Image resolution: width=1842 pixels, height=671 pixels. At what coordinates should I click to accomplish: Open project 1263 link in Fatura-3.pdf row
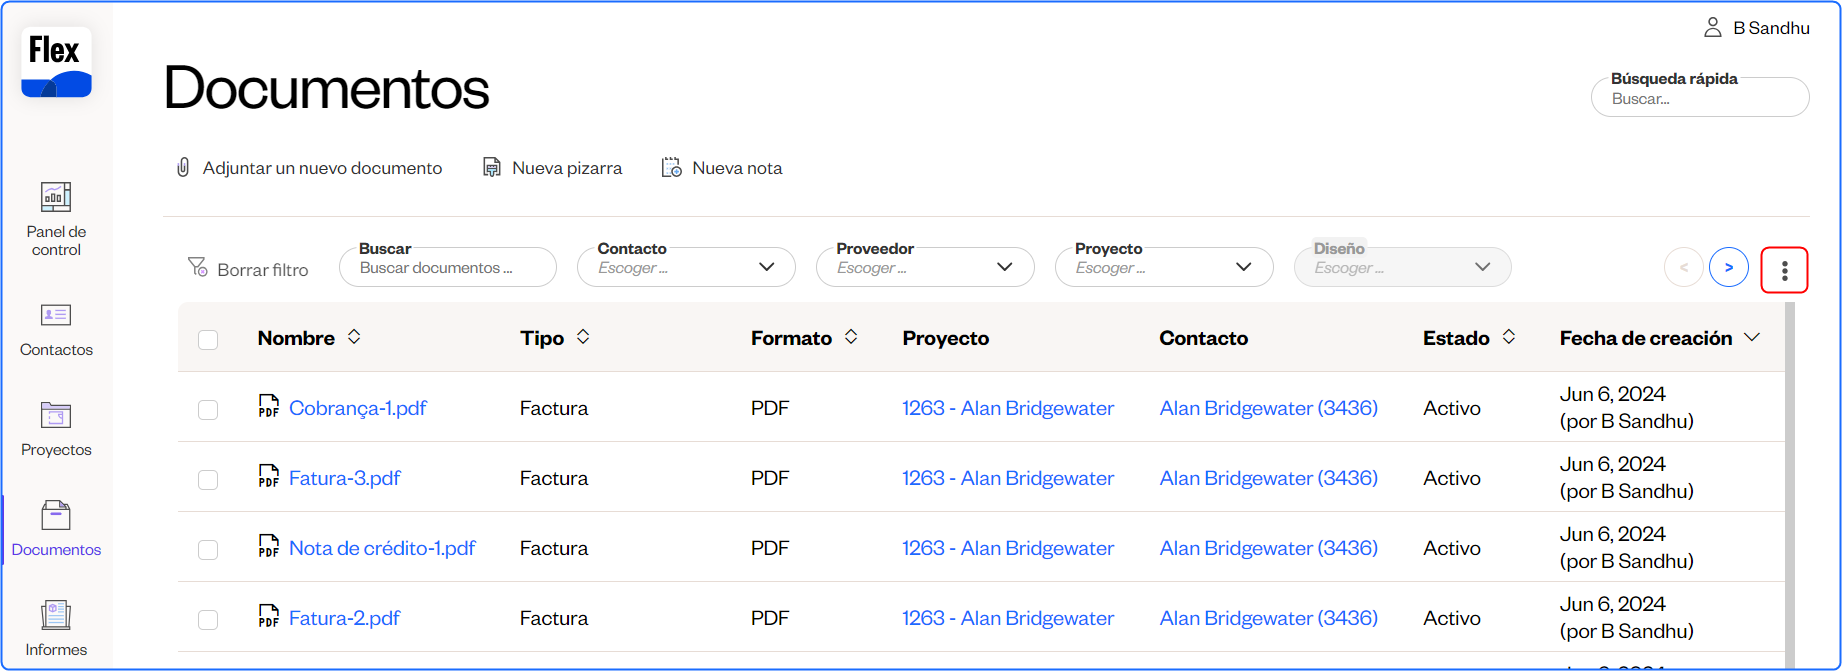(x=1008, y=478)
